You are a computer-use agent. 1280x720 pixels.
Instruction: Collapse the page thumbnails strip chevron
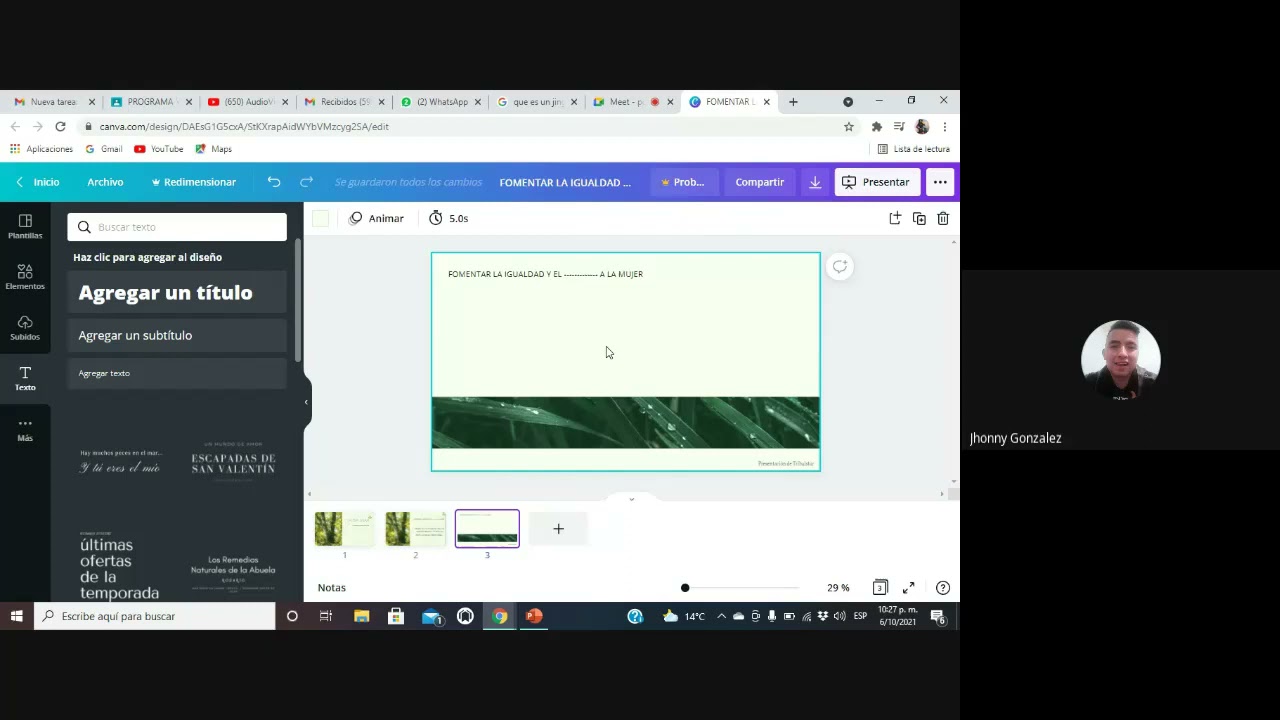[x=631, y=498]
